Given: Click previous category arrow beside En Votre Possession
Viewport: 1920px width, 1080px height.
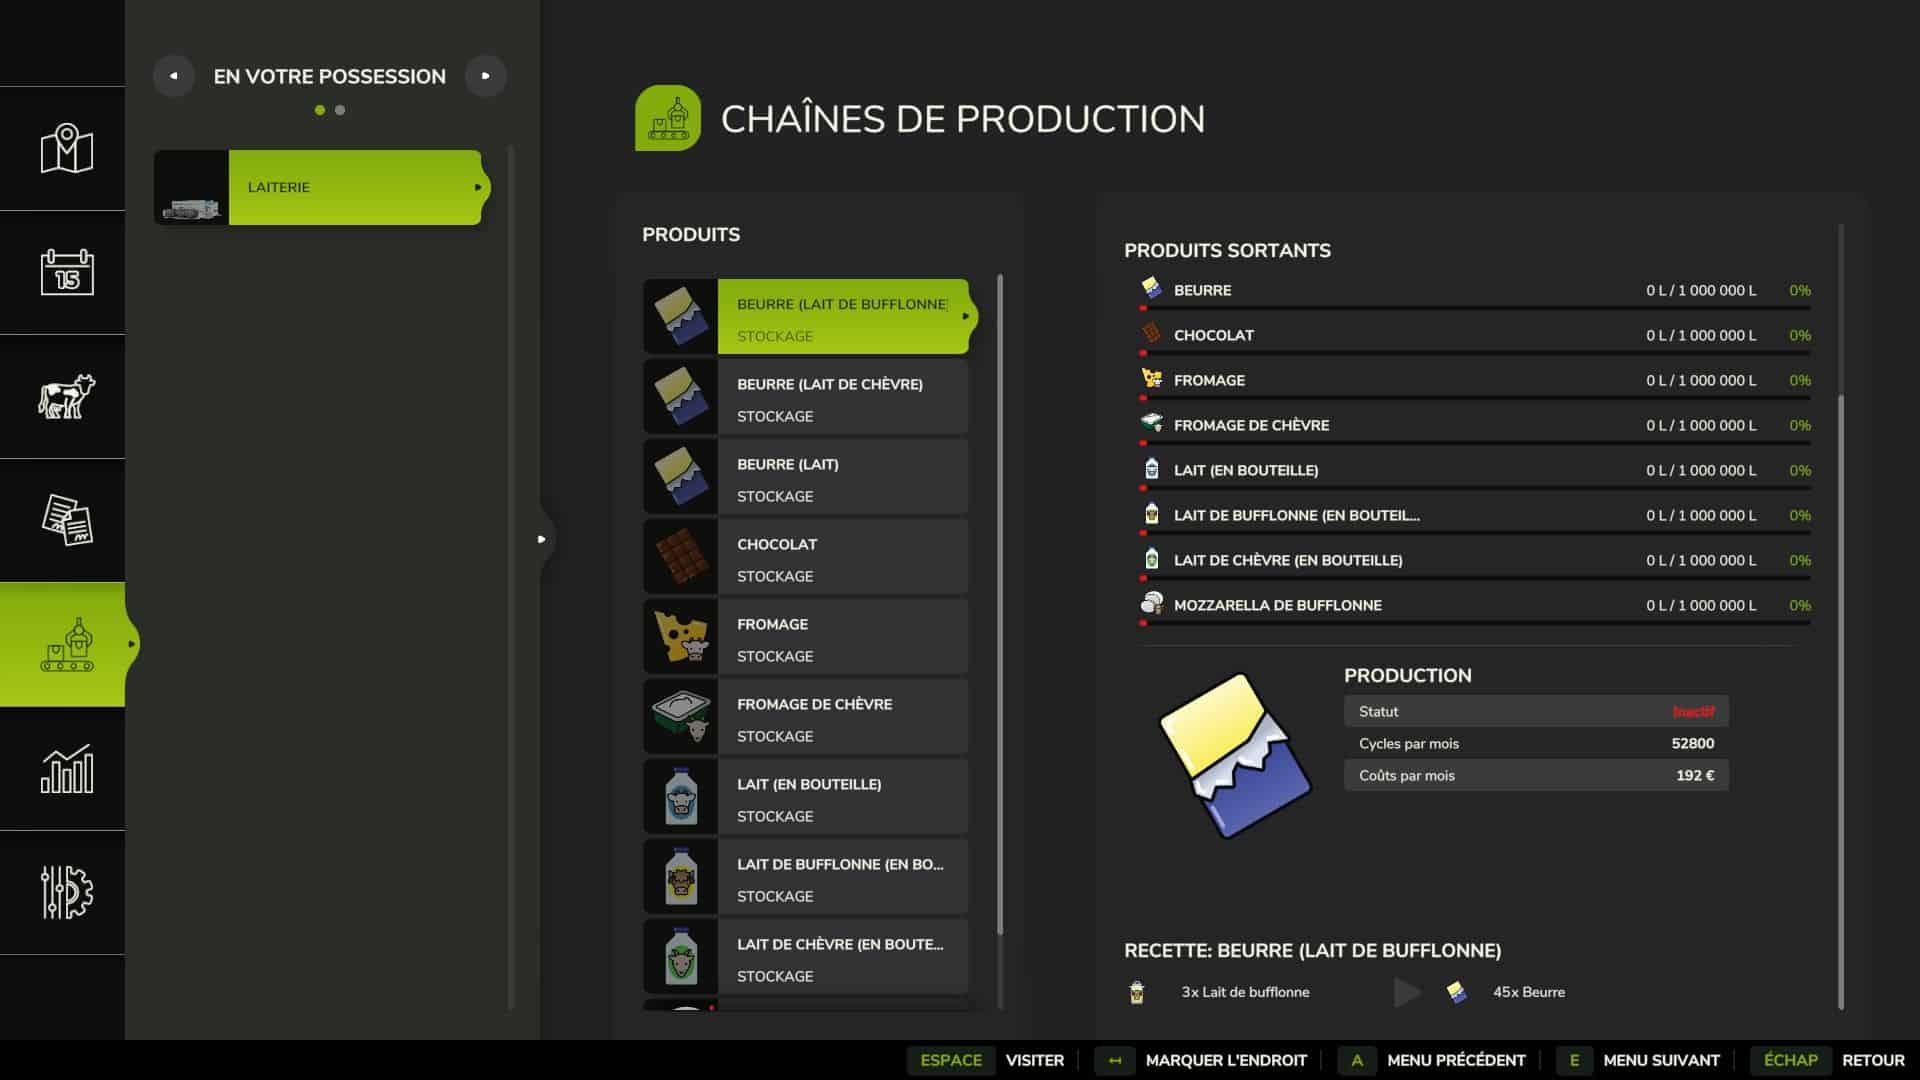Looking at the screenshot, I should point(173,76).
